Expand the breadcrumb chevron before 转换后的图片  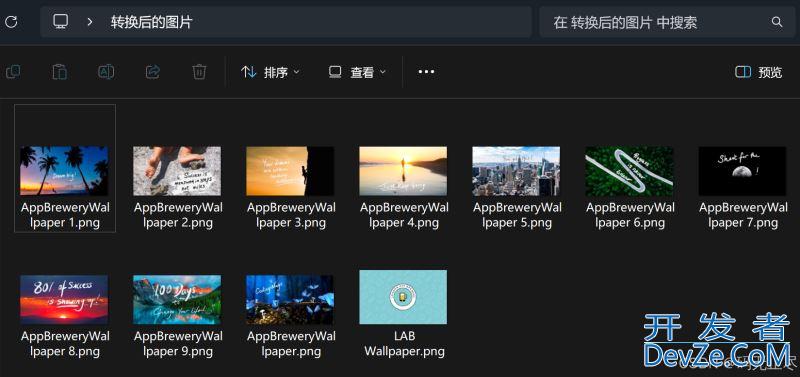point(90,21)
